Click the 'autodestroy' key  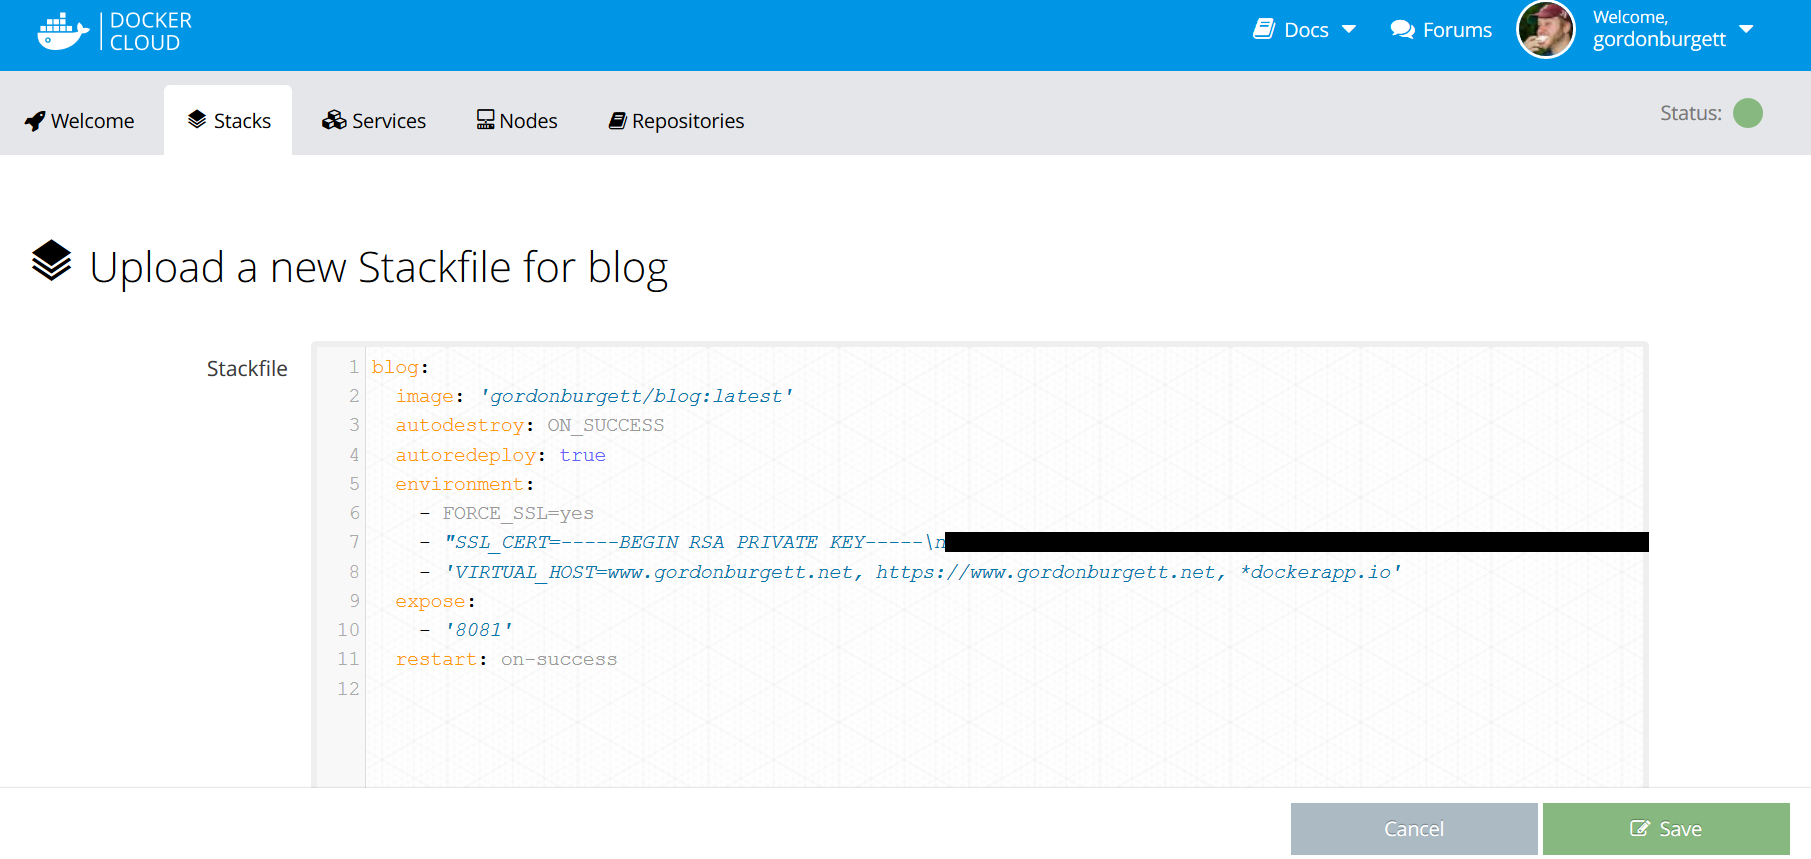click(x=459, y=425)
